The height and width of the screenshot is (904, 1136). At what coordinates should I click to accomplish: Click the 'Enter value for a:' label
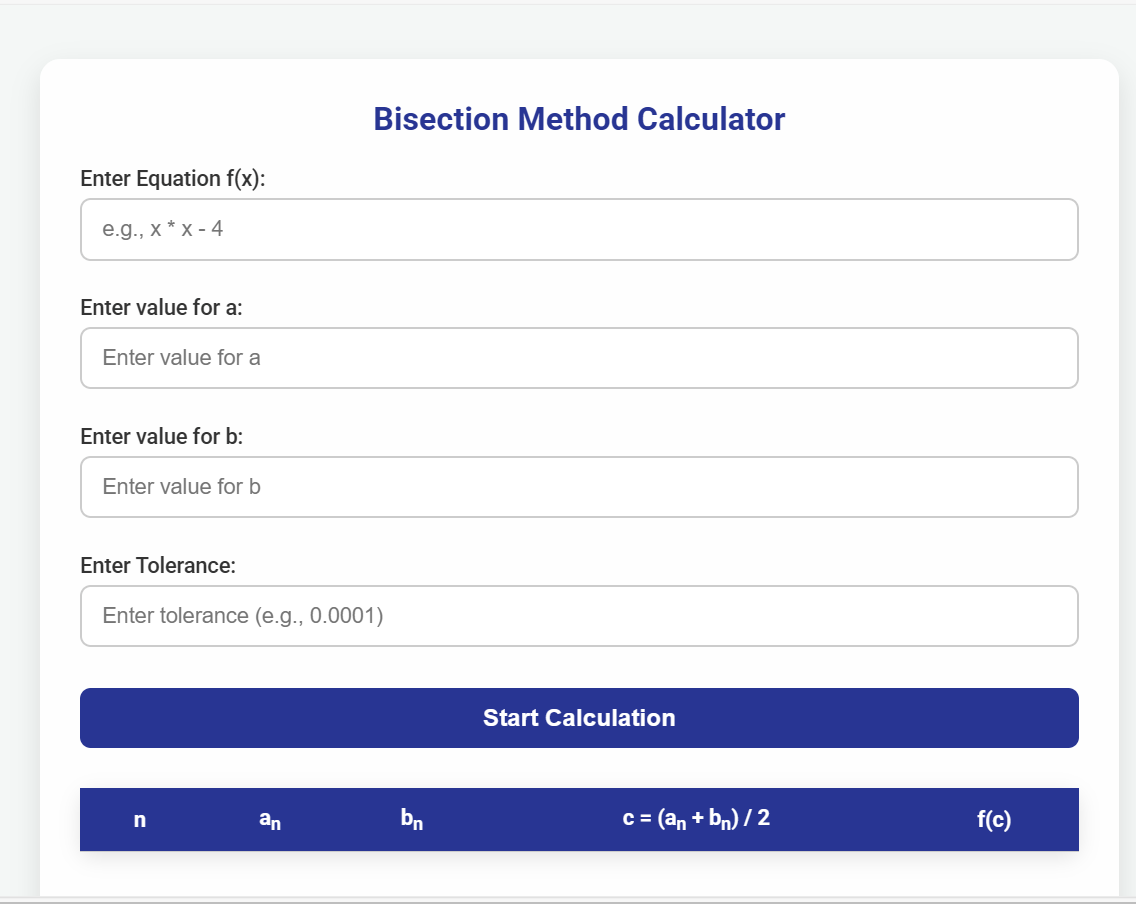161,307
